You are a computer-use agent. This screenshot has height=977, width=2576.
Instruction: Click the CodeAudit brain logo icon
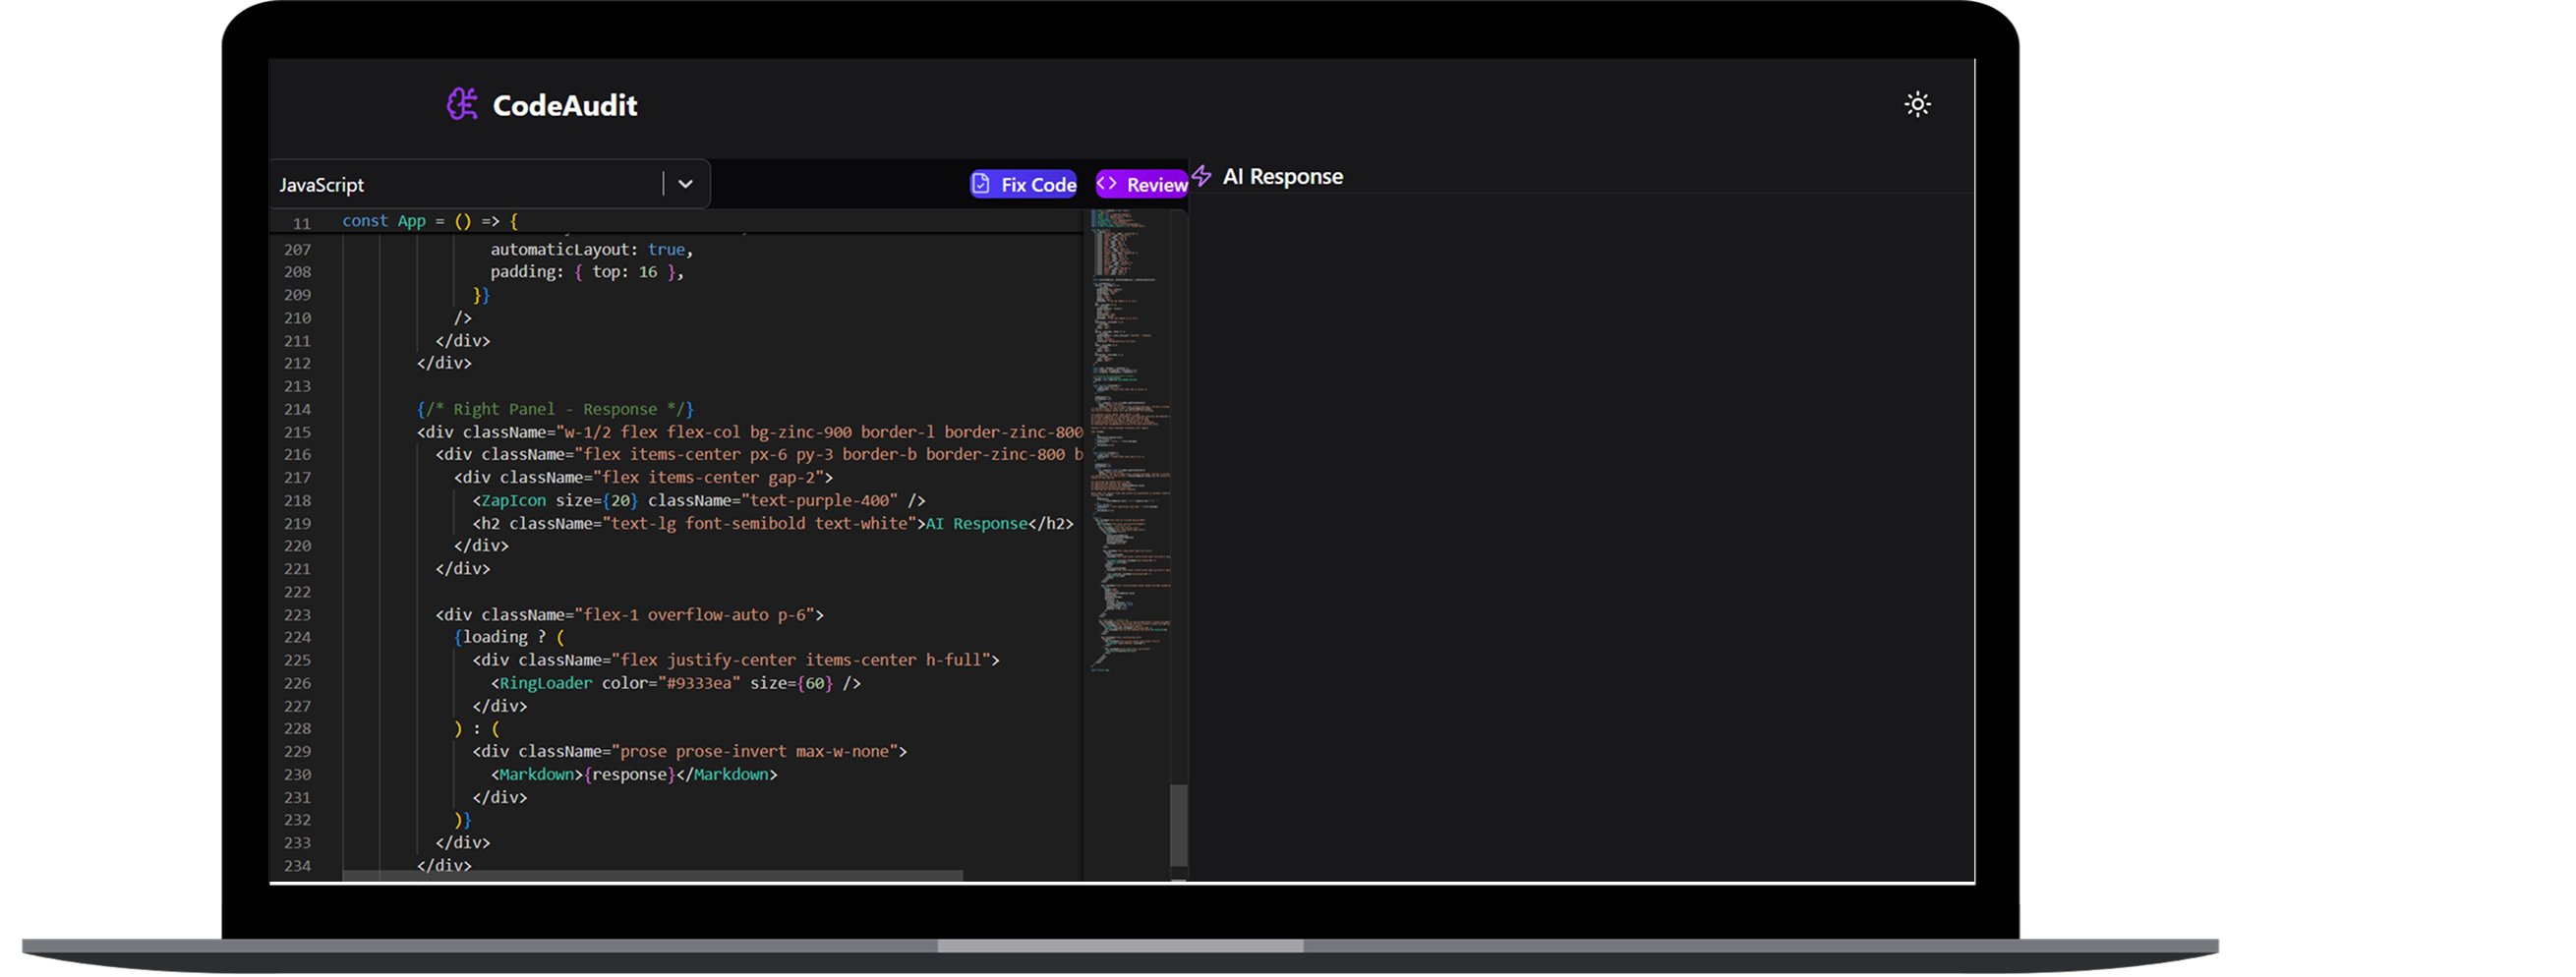point(461,104)
